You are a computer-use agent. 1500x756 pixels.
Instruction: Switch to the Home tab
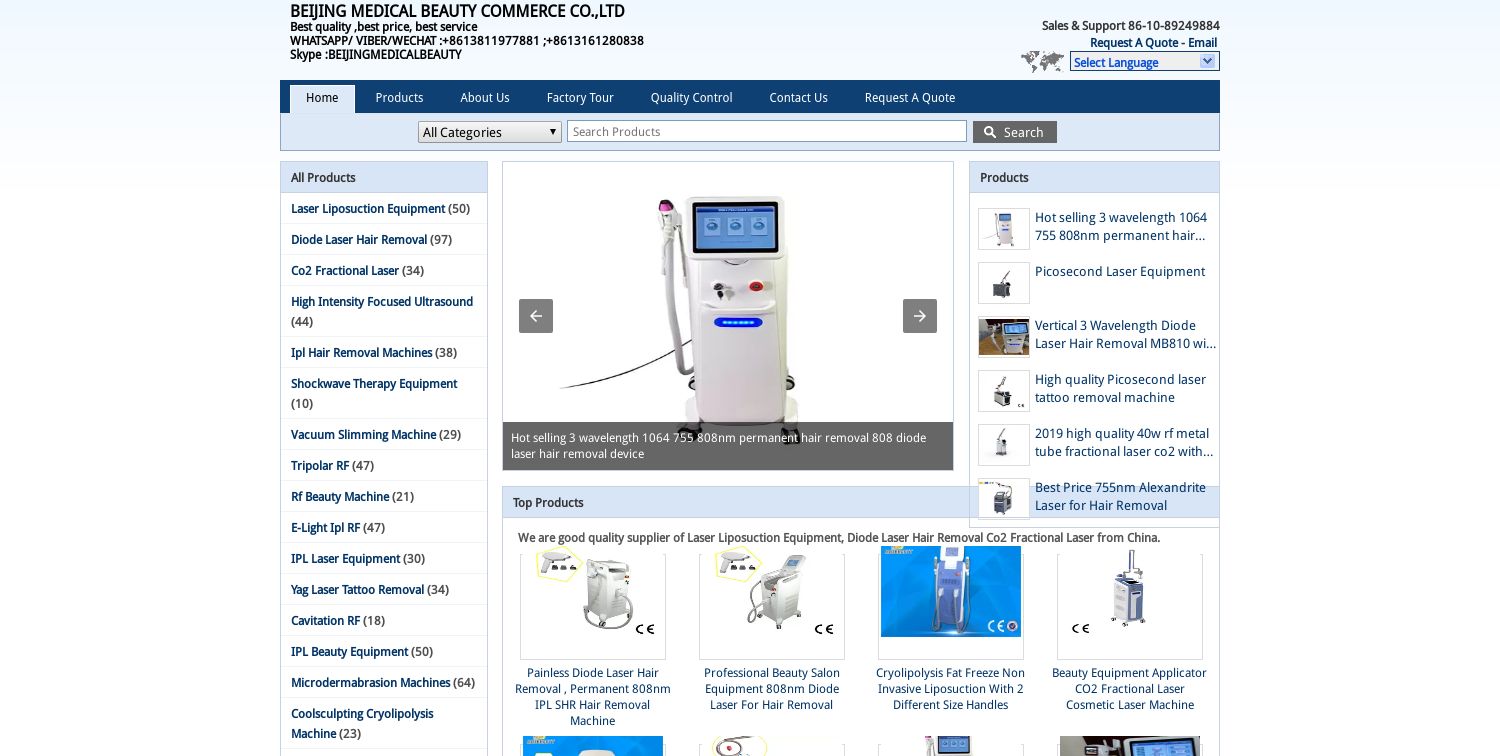tap(322, 98)
